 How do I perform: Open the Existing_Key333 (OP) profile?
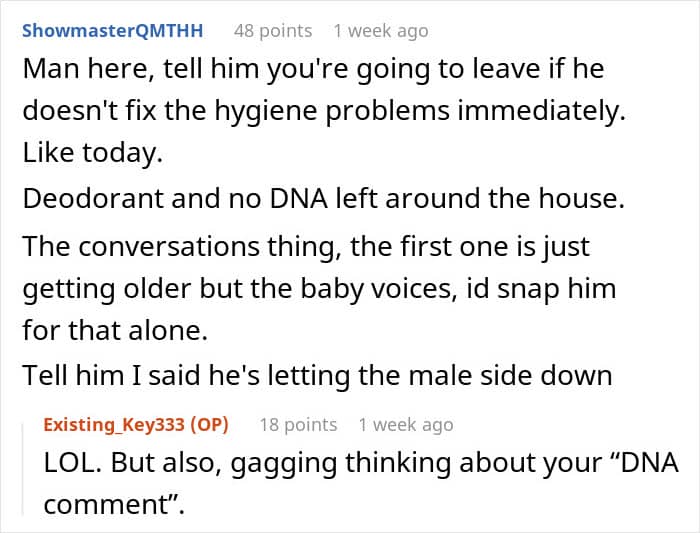[x=136, y=425]
